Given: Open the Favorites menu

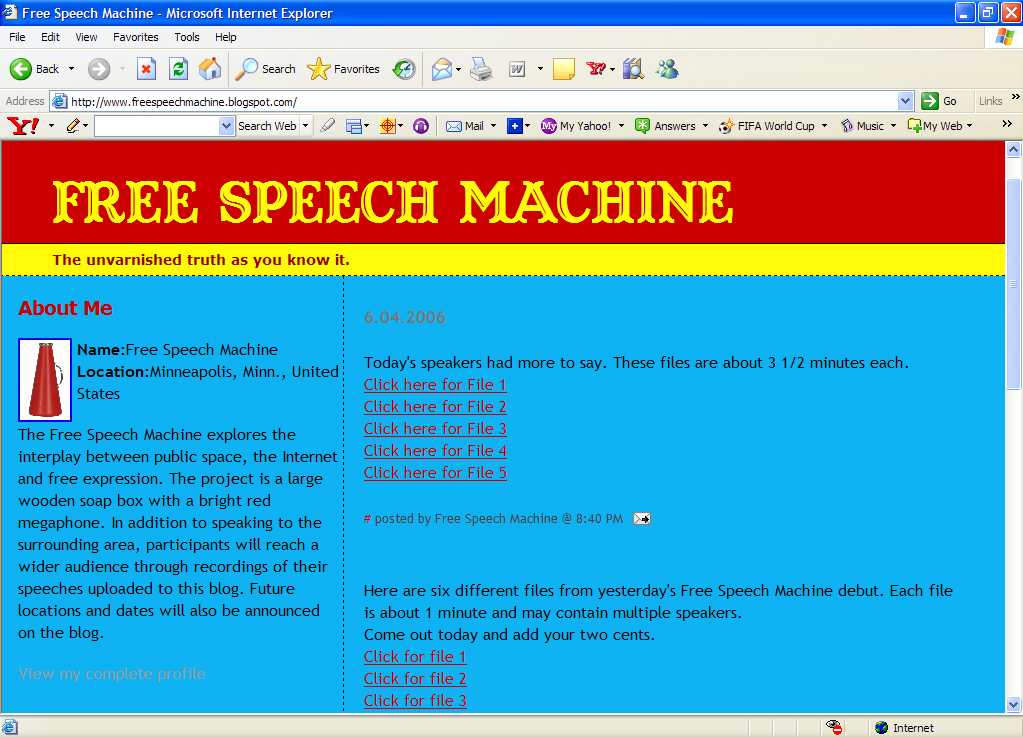Looking at the screenshot, I should [x=135, y=37].
